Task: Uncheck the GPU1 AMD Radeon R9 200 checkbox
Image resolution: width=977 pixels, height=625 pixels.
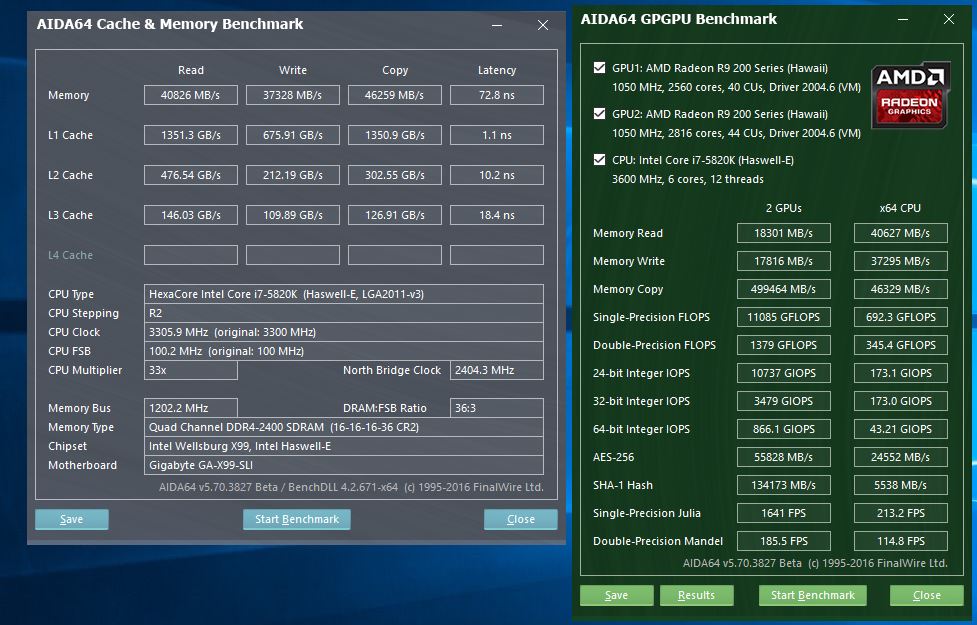Action: [599, 68]
